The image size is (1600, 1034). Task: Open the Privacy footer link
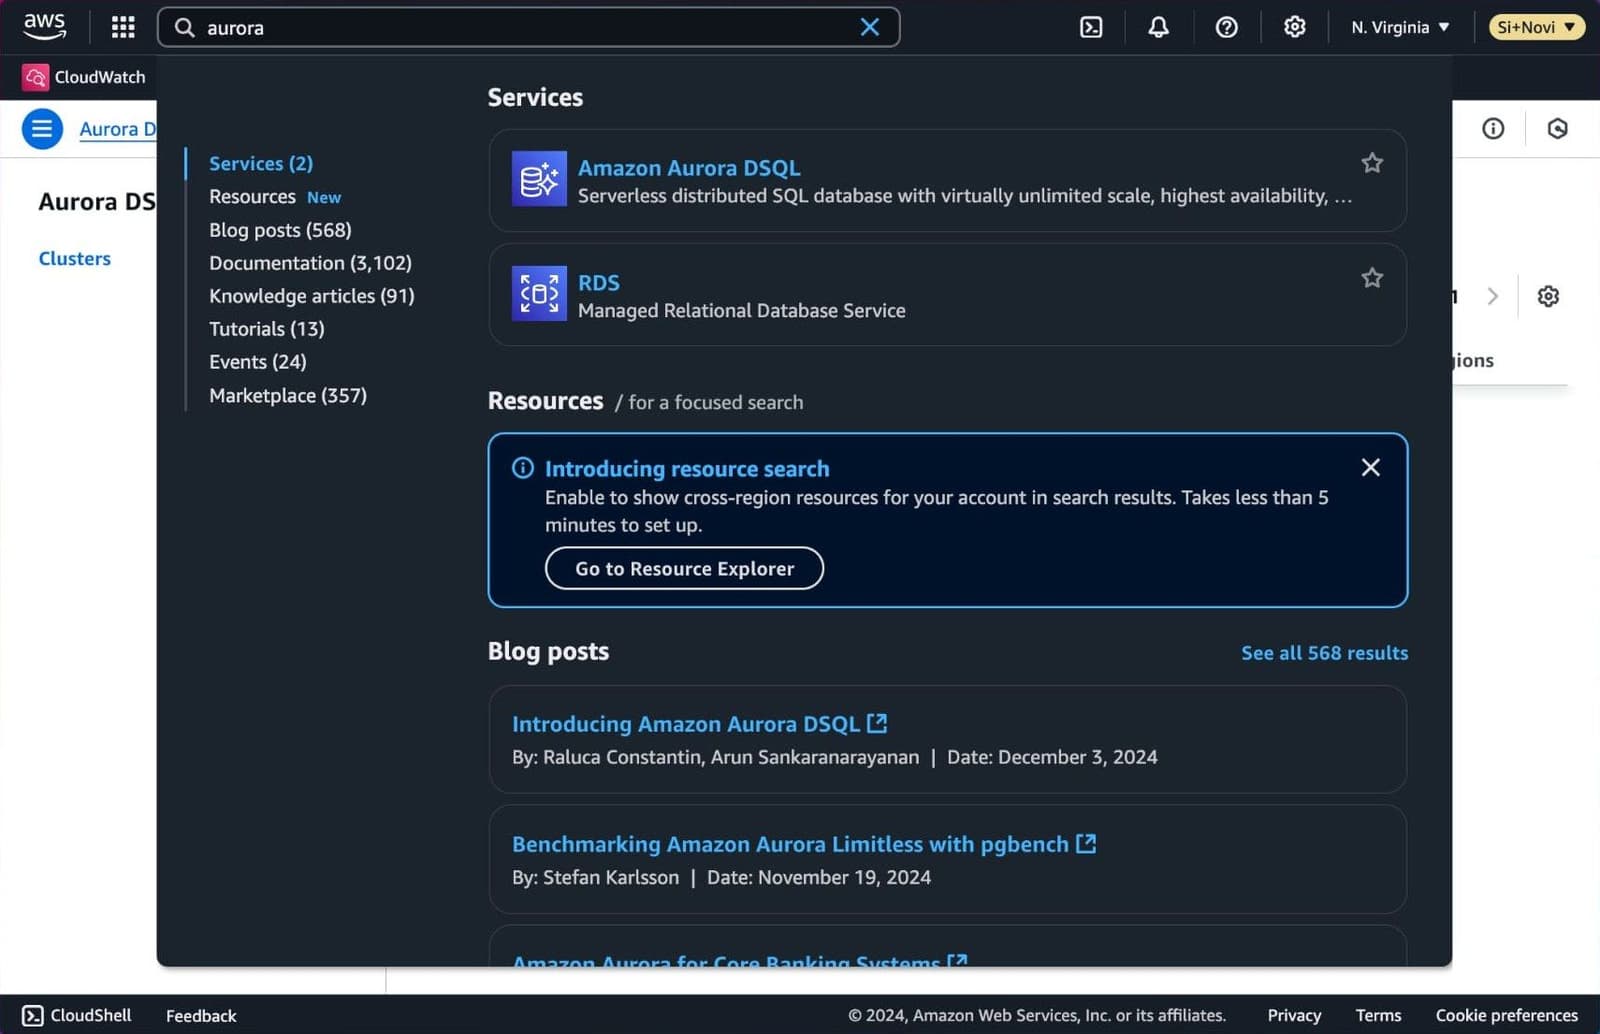[1294, 1015]
